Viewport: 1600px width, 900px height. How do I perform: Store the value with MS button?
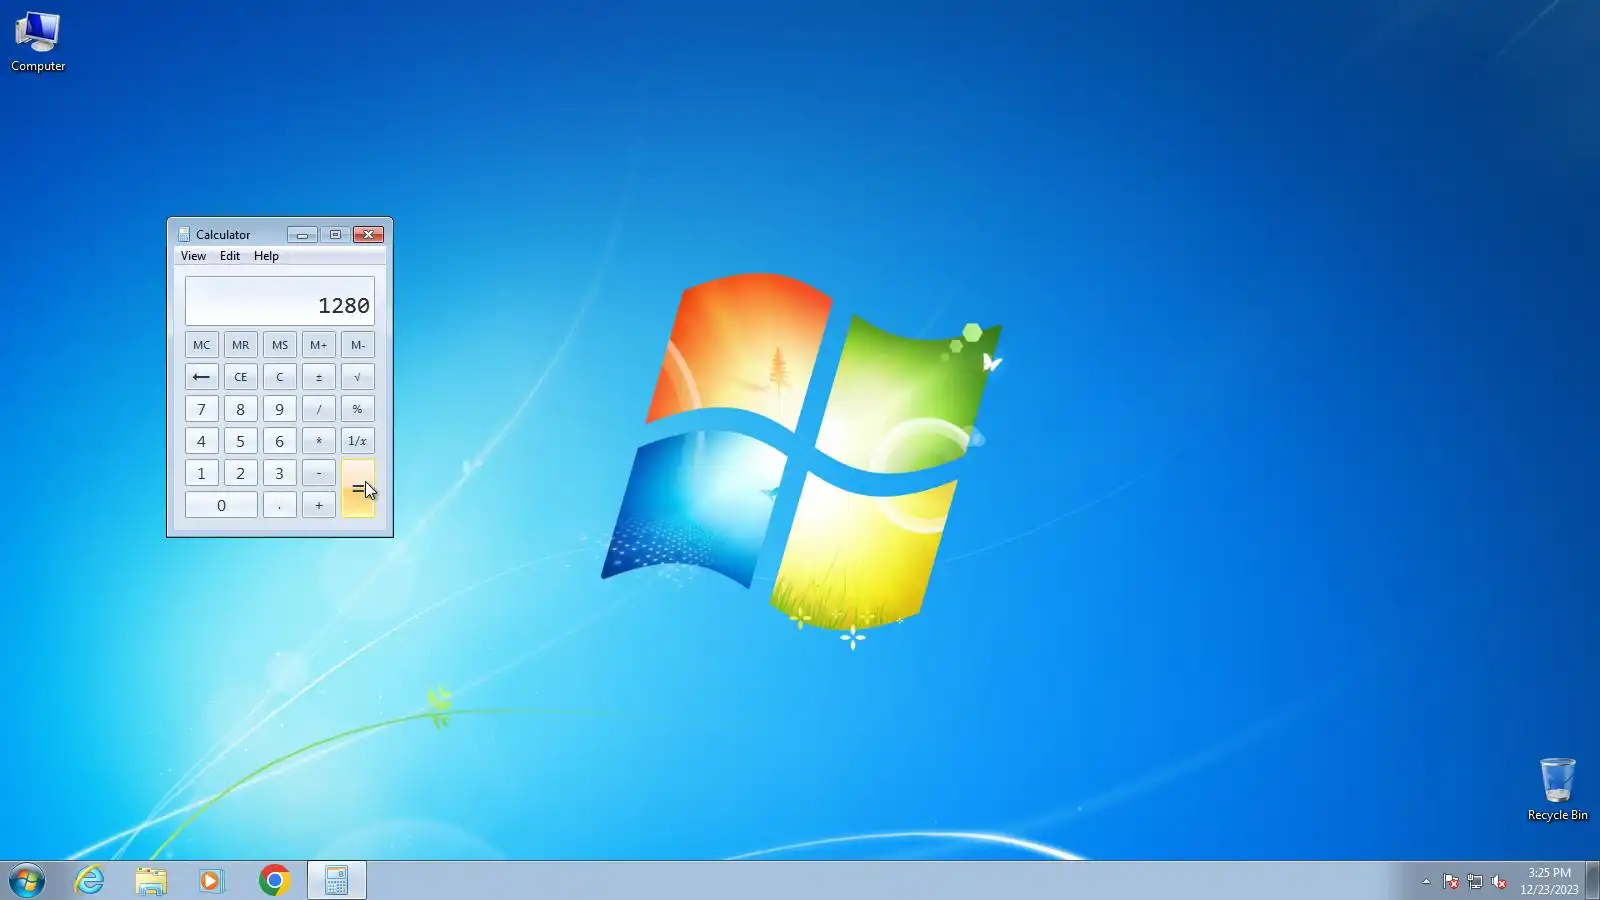(x=280, y=345)
